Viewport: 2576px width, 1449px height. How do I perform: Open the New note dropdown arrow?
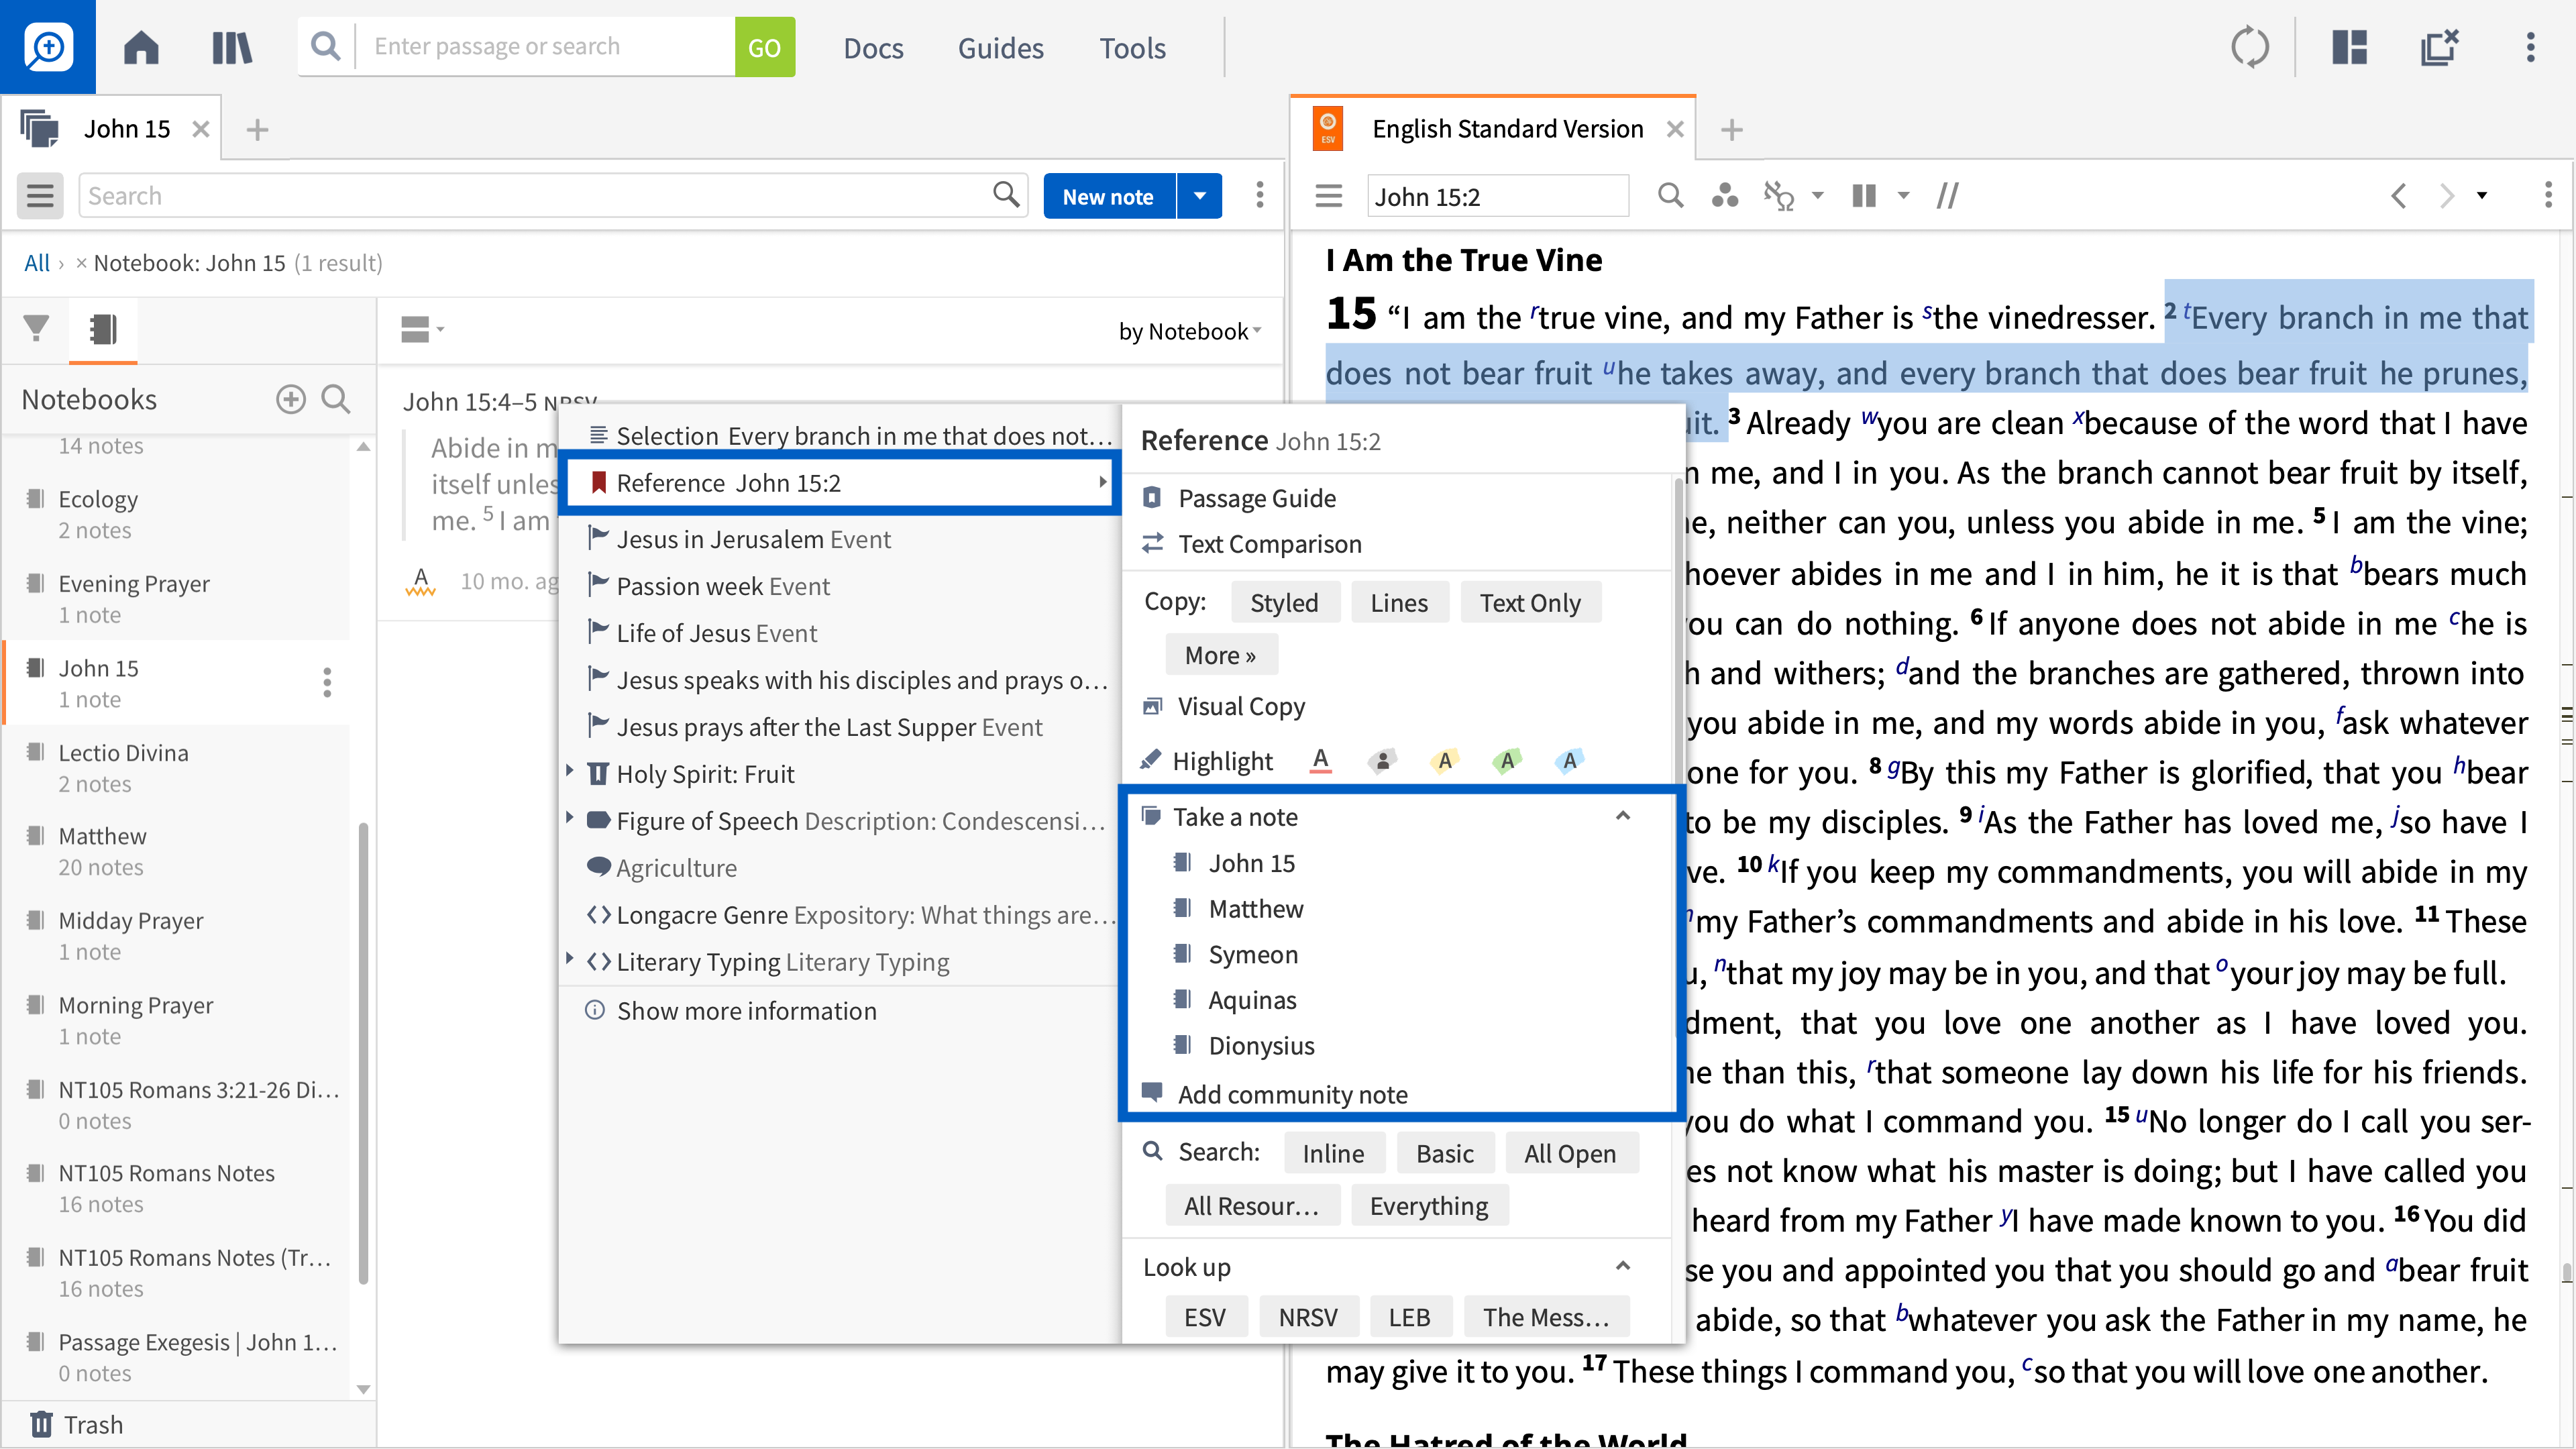[x=1200, y=196]
